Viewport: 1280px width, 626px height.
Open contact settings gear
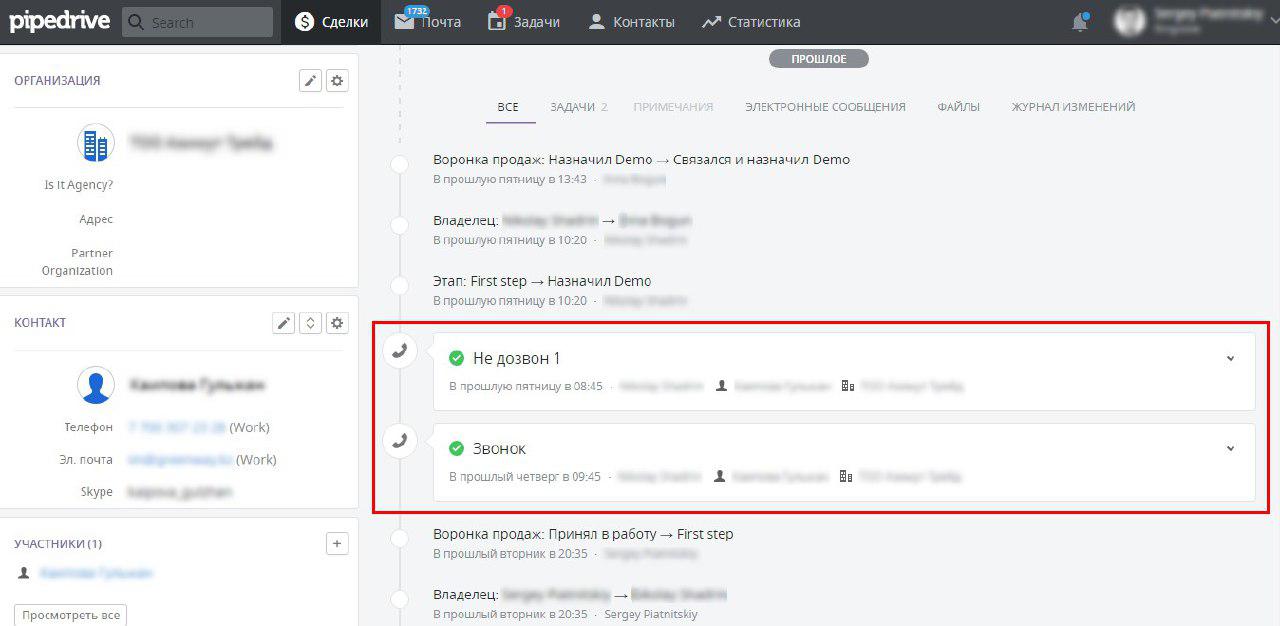coord(337,322)
